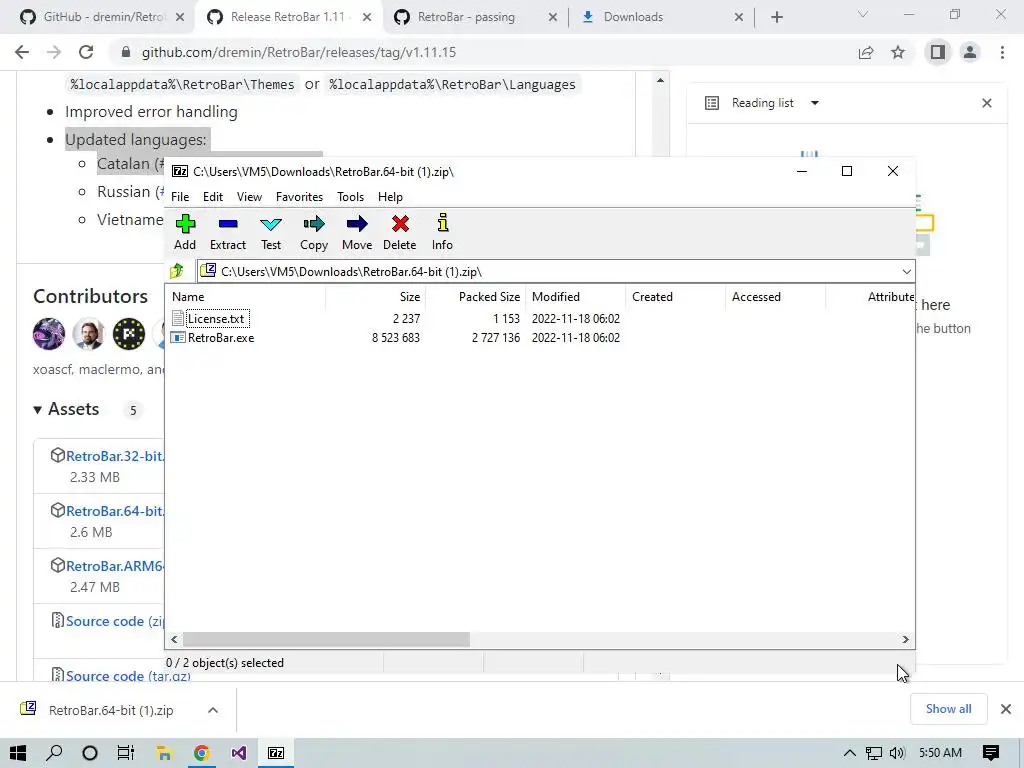Viewport: 1024px width, 768px height.
Task: Click the volume speaker tray icon
Action: [897, 753]
